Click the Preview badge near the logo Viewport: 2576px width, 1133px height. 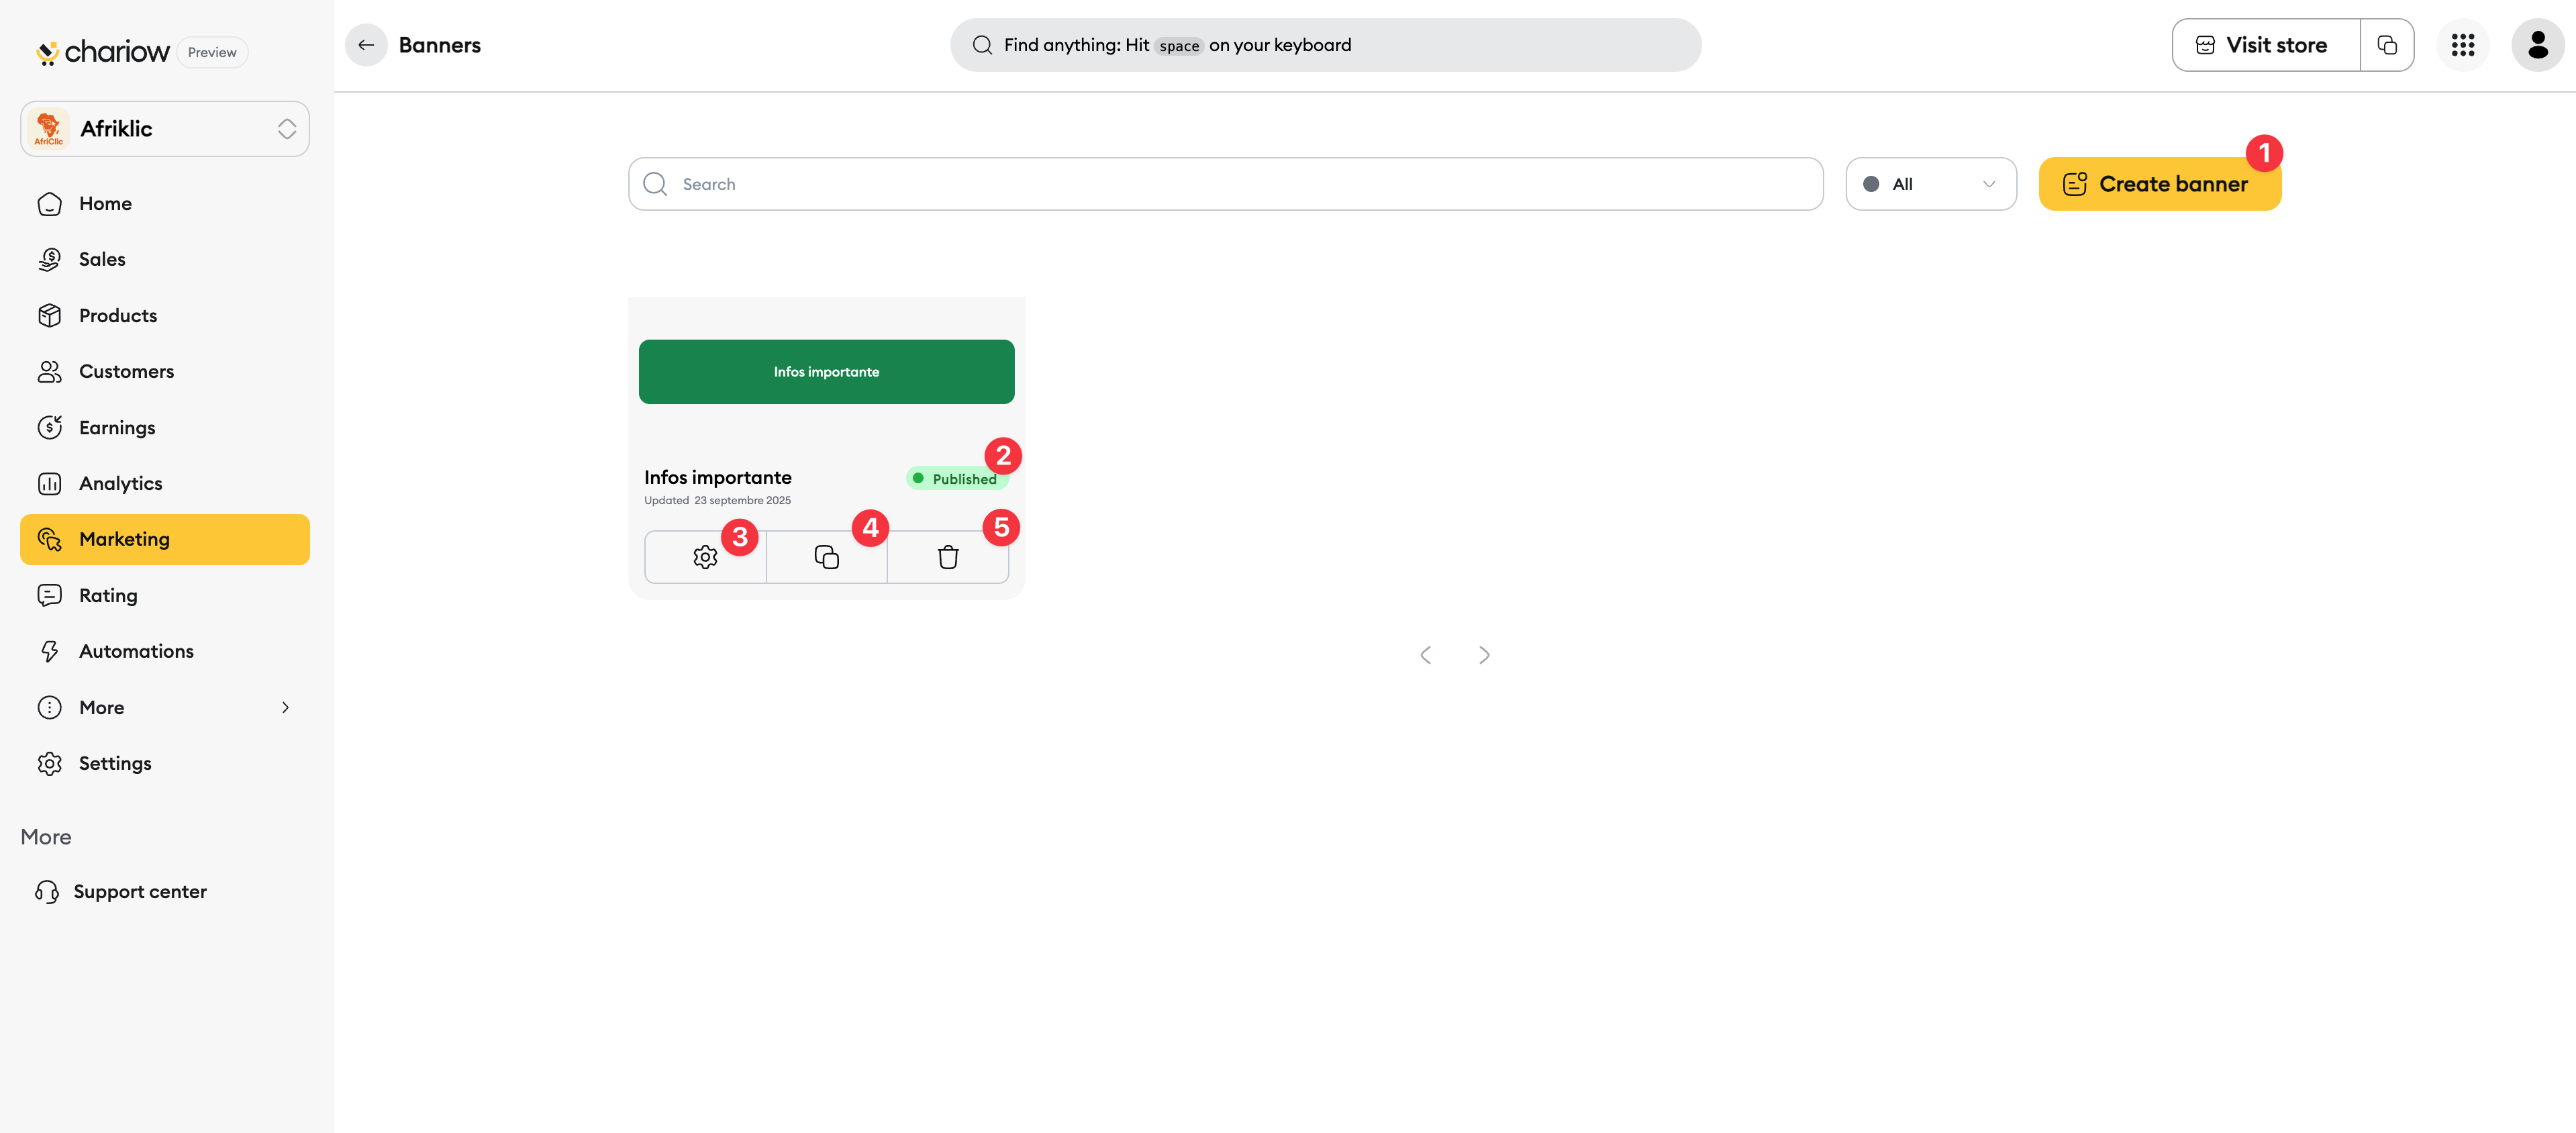click(x=212, y=52)
